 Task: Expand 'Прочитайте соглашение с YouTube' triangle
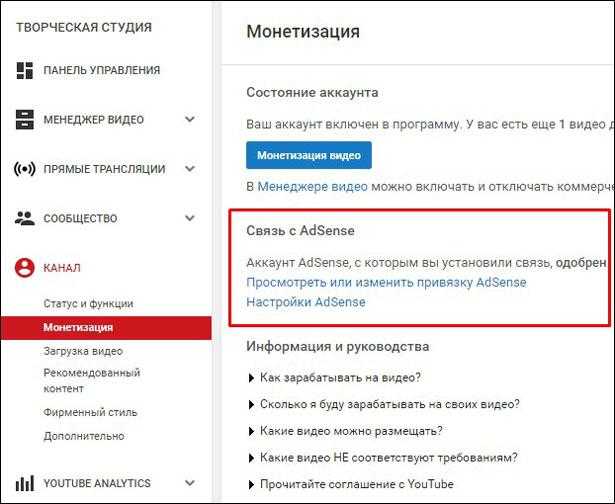tap(251, 485)
